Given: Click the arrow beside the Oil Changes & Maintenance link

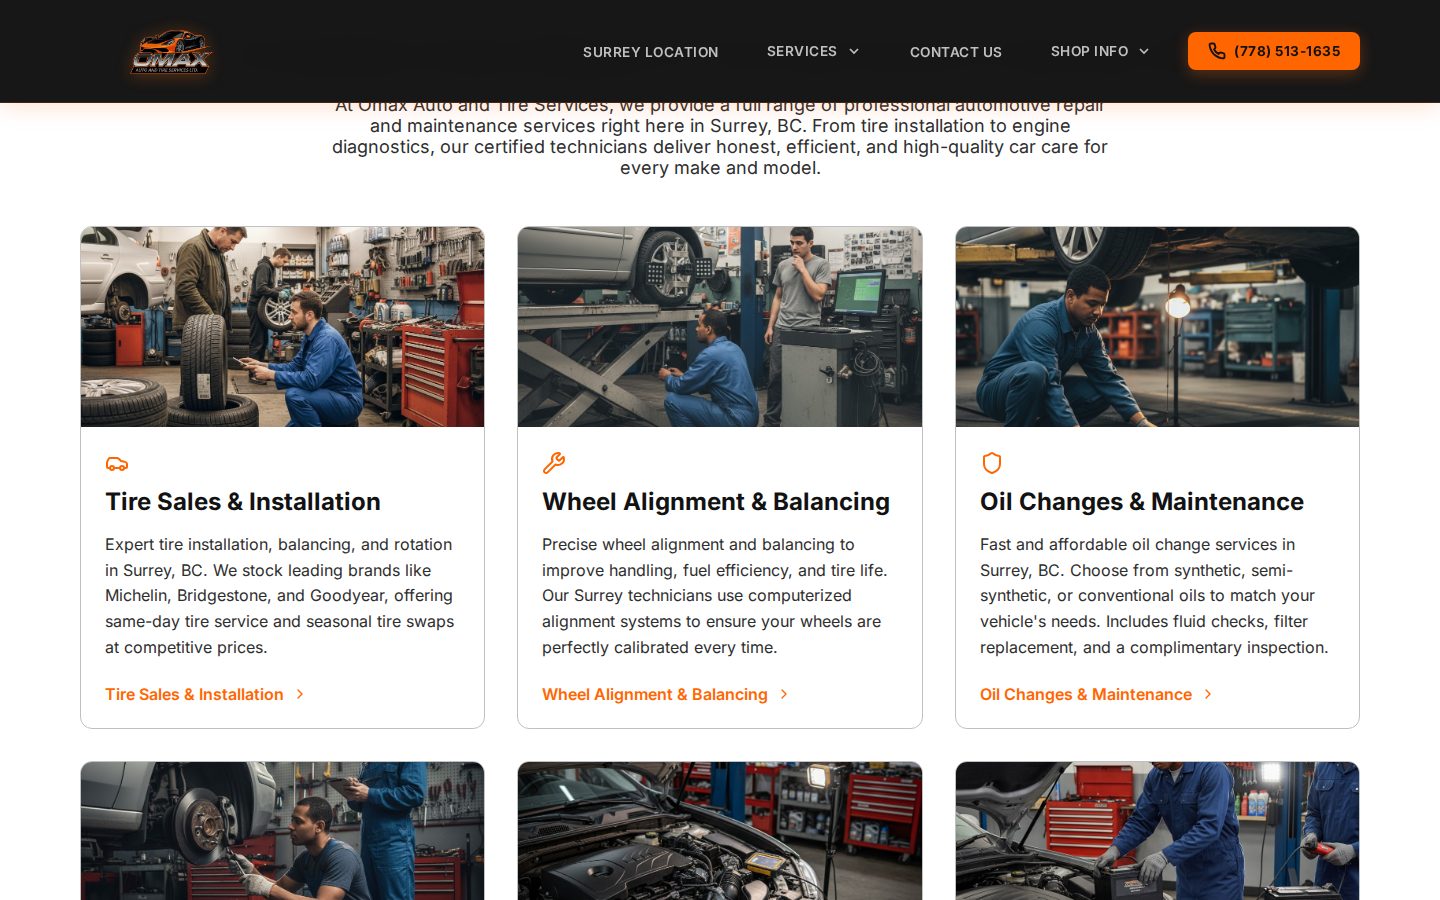Looking at the screenshot, I should coord(1208,694).
